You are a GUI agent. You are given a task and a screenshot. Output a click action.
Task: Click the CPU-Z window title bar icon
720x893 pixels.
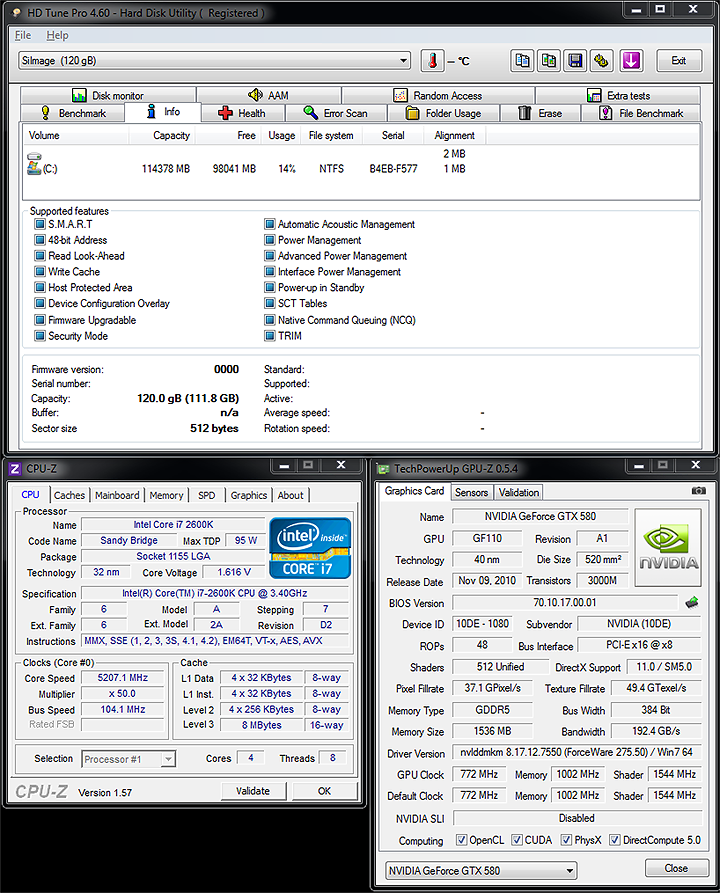(15, 469)
